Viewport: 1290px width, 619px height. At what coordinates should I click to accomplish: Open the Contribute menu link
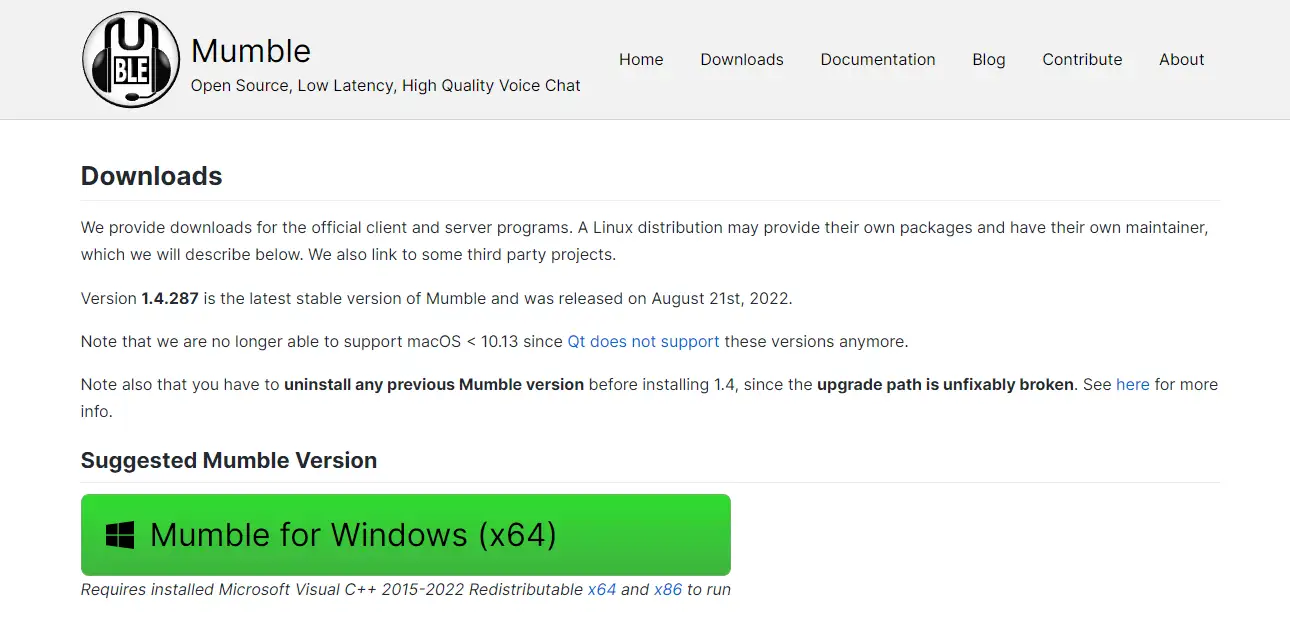[x=1082, y=60]
